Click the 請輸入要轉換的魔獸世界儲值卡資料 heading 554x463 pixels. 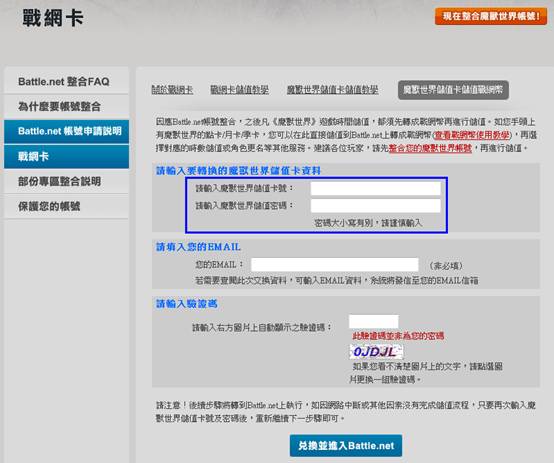(238, 171)
